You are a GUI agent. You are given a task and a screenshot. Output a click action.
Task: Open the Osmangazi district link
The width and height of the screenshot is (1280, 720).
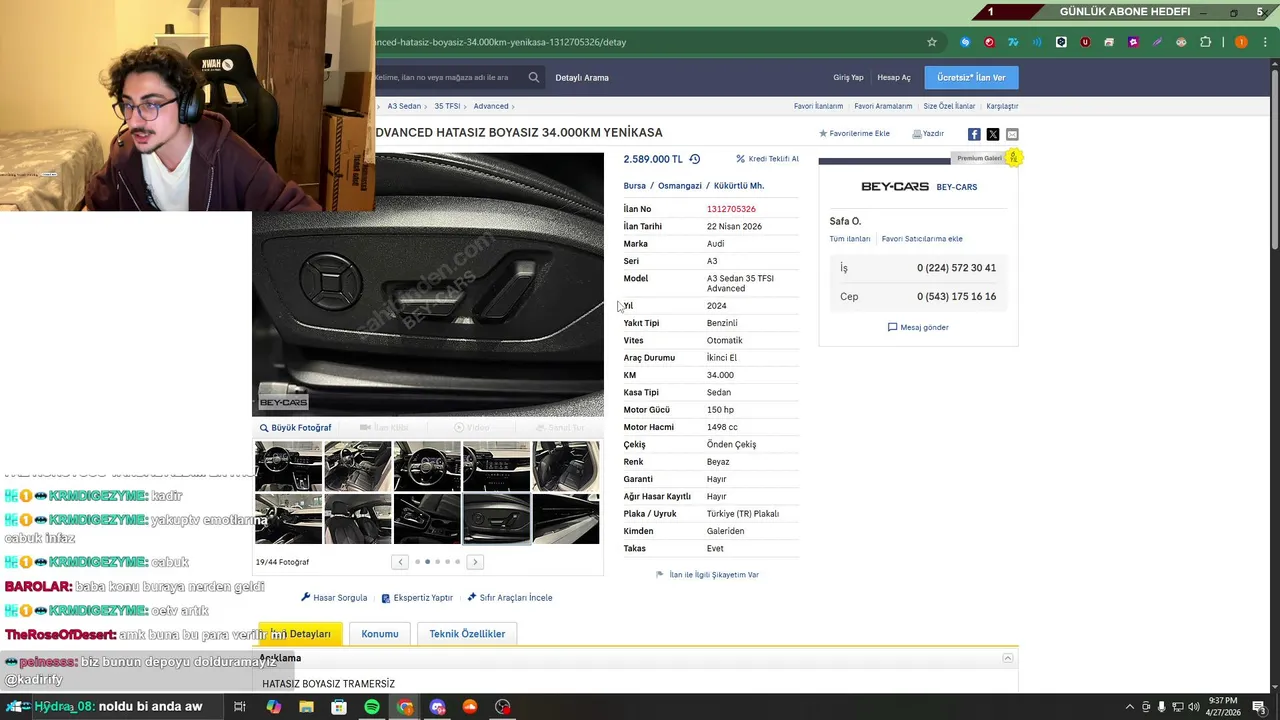tap(679, 186)
